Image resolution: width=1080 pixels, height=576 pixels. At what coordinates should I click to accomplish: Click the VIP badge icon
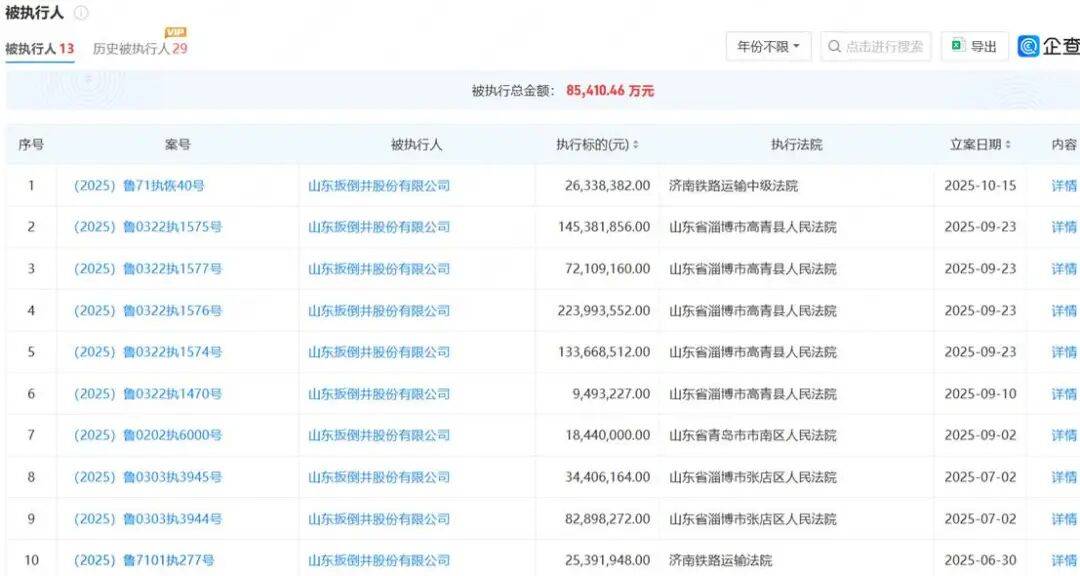click(176, 32)
